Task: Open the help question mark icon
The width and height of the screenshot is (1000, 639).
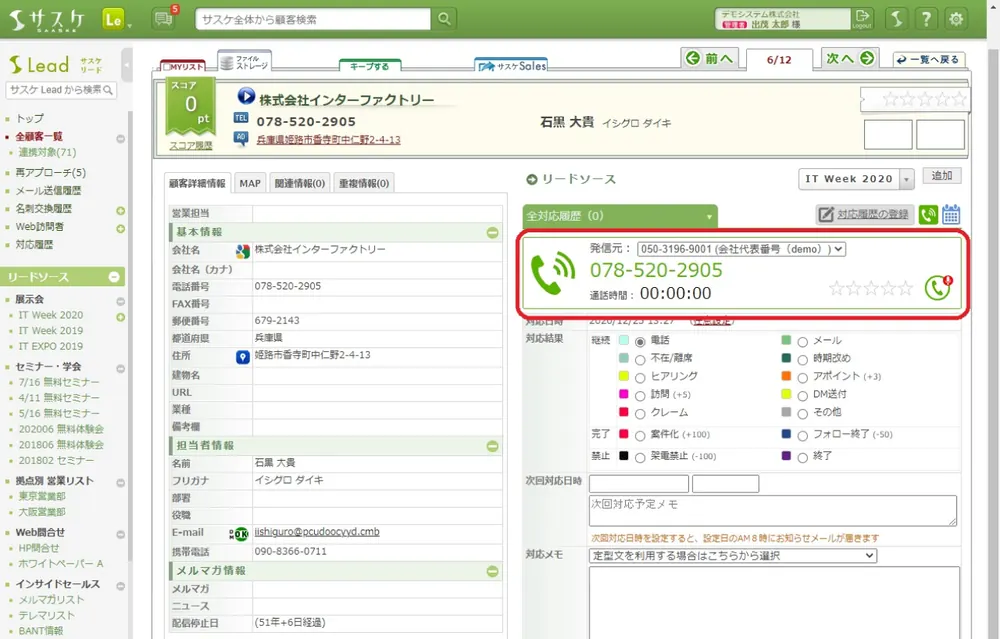Action: click(x=927, y=19)
